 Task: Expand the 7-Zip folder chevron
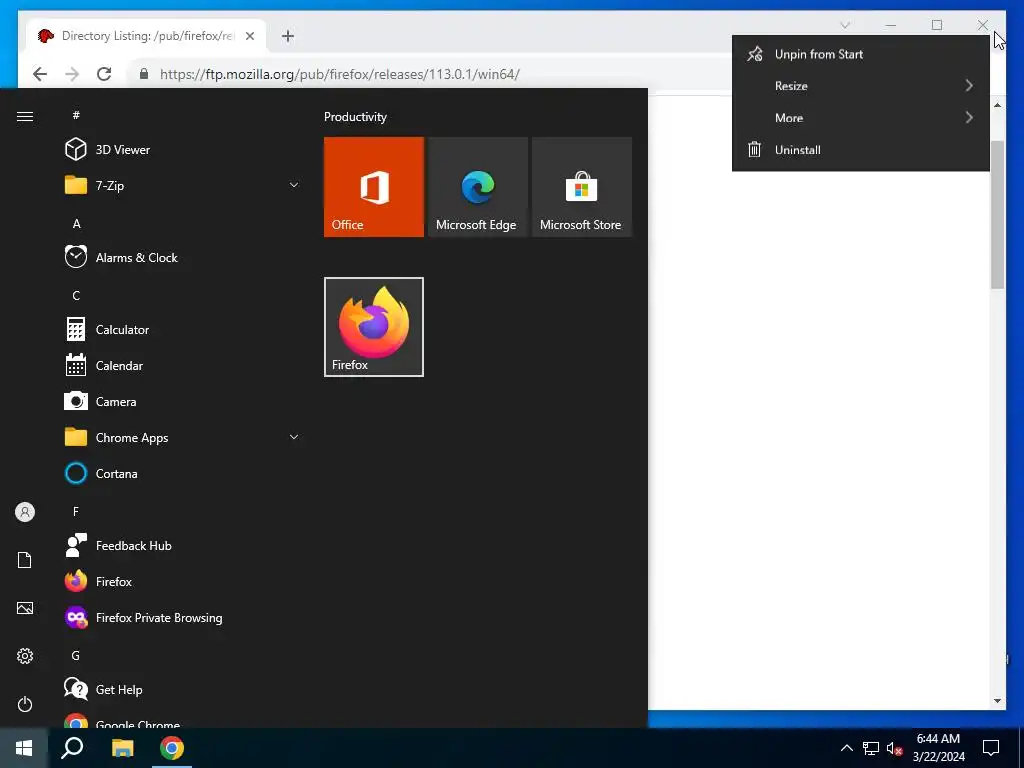click(294, 185)
